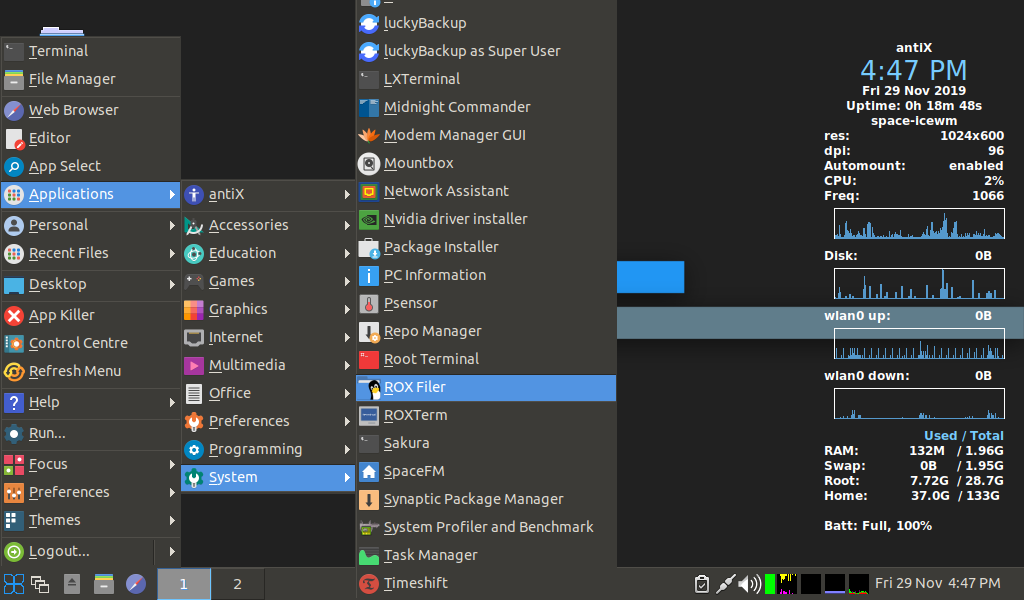1024x600 pixels.
Task: Open Terminal from the main menu
Action: click(91, 51)
